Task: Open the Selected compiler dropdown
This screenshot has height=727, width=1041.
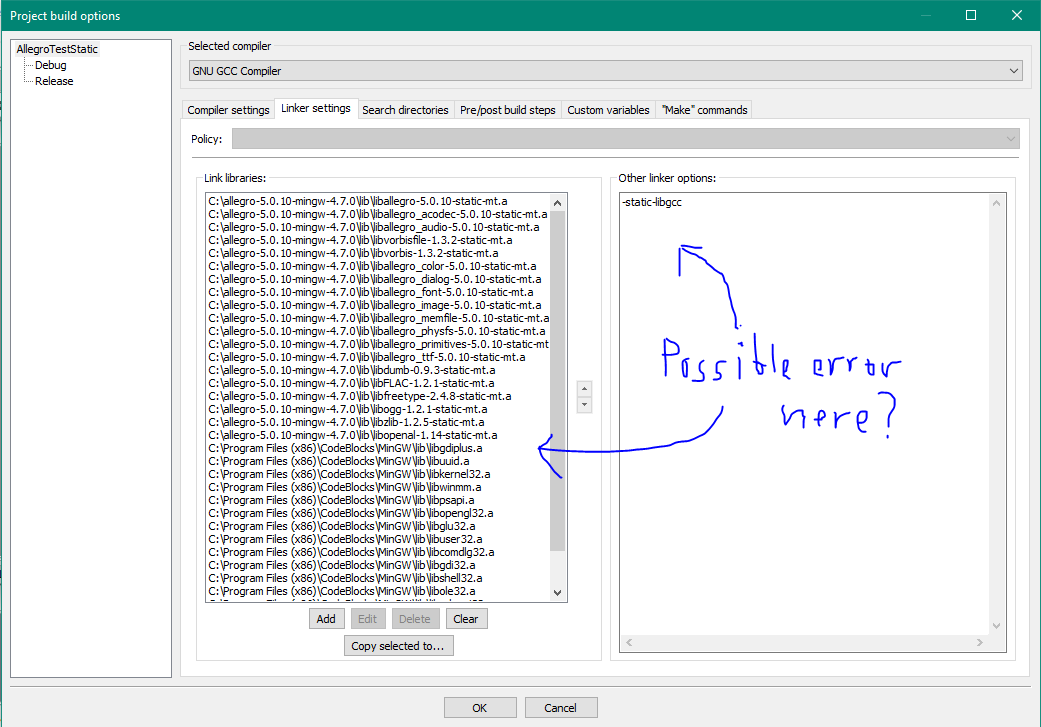Action: (605, 71)
